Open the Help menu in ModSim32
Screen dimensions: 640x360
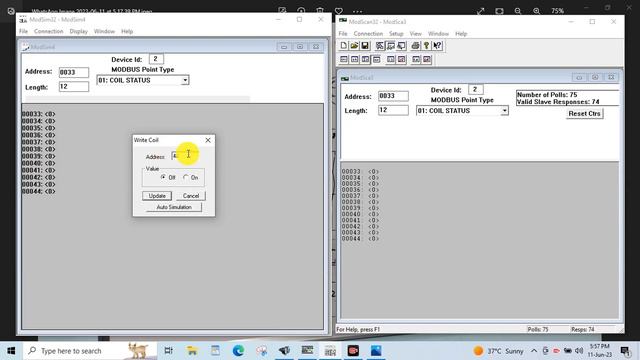127,31
